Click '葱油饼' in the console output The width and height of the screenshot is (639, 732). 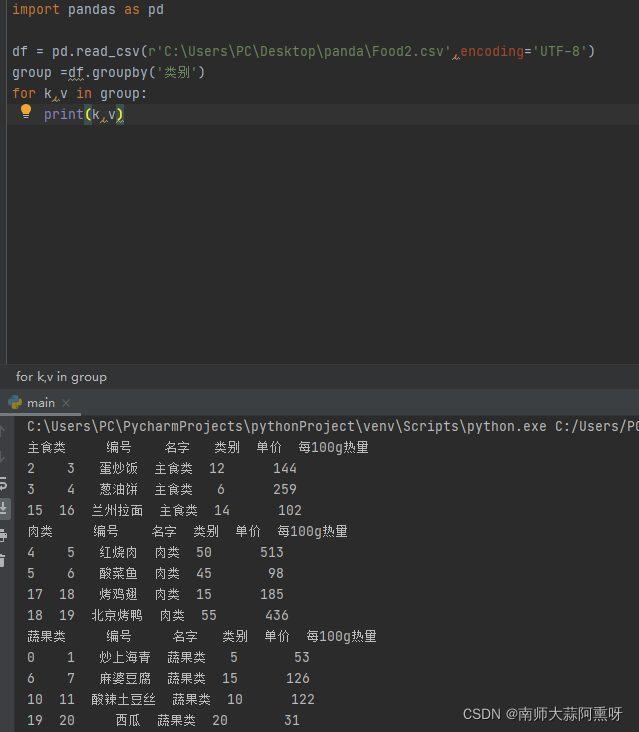[119, 489]
